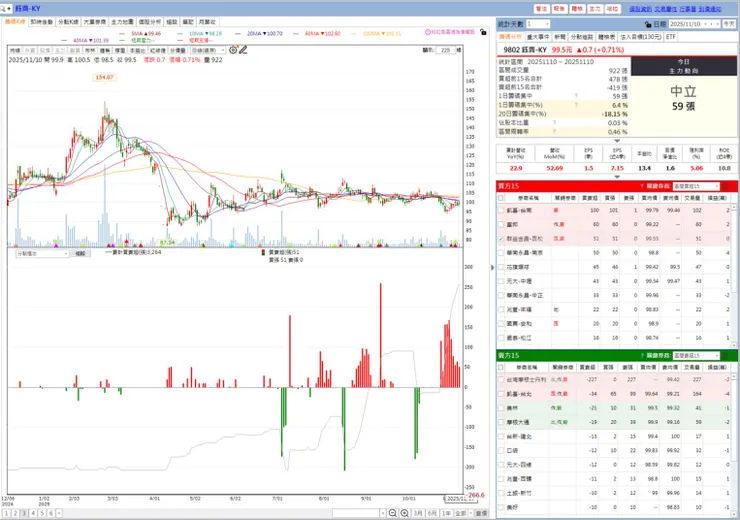The width and height of the screenshot is (740, 520).
Task: Open the 分點進出 indicator dropdown below the chart
Action: [43, 253]
